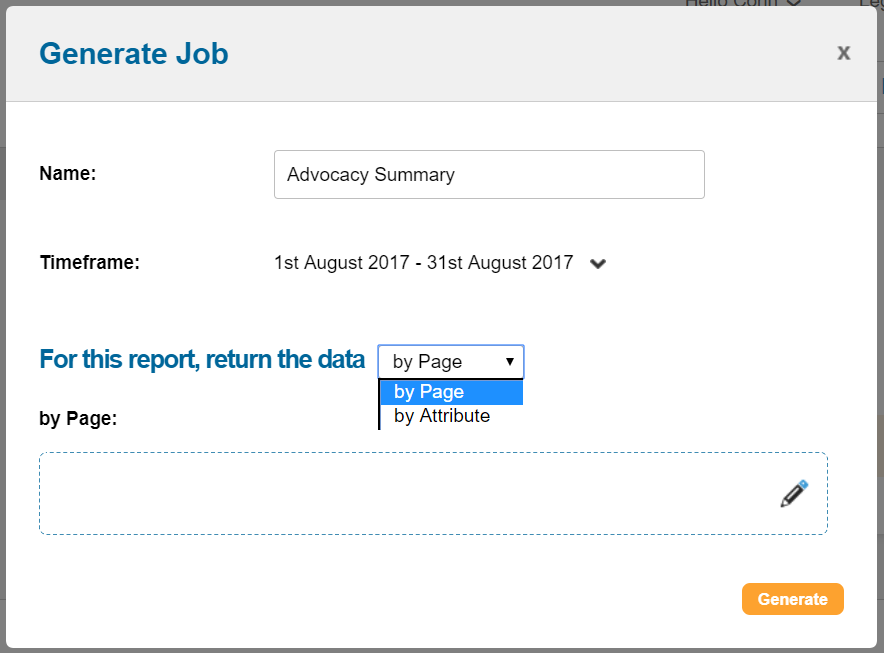
Task: Open the return data dropdown arrow
Action: click(x=510, y=361)
